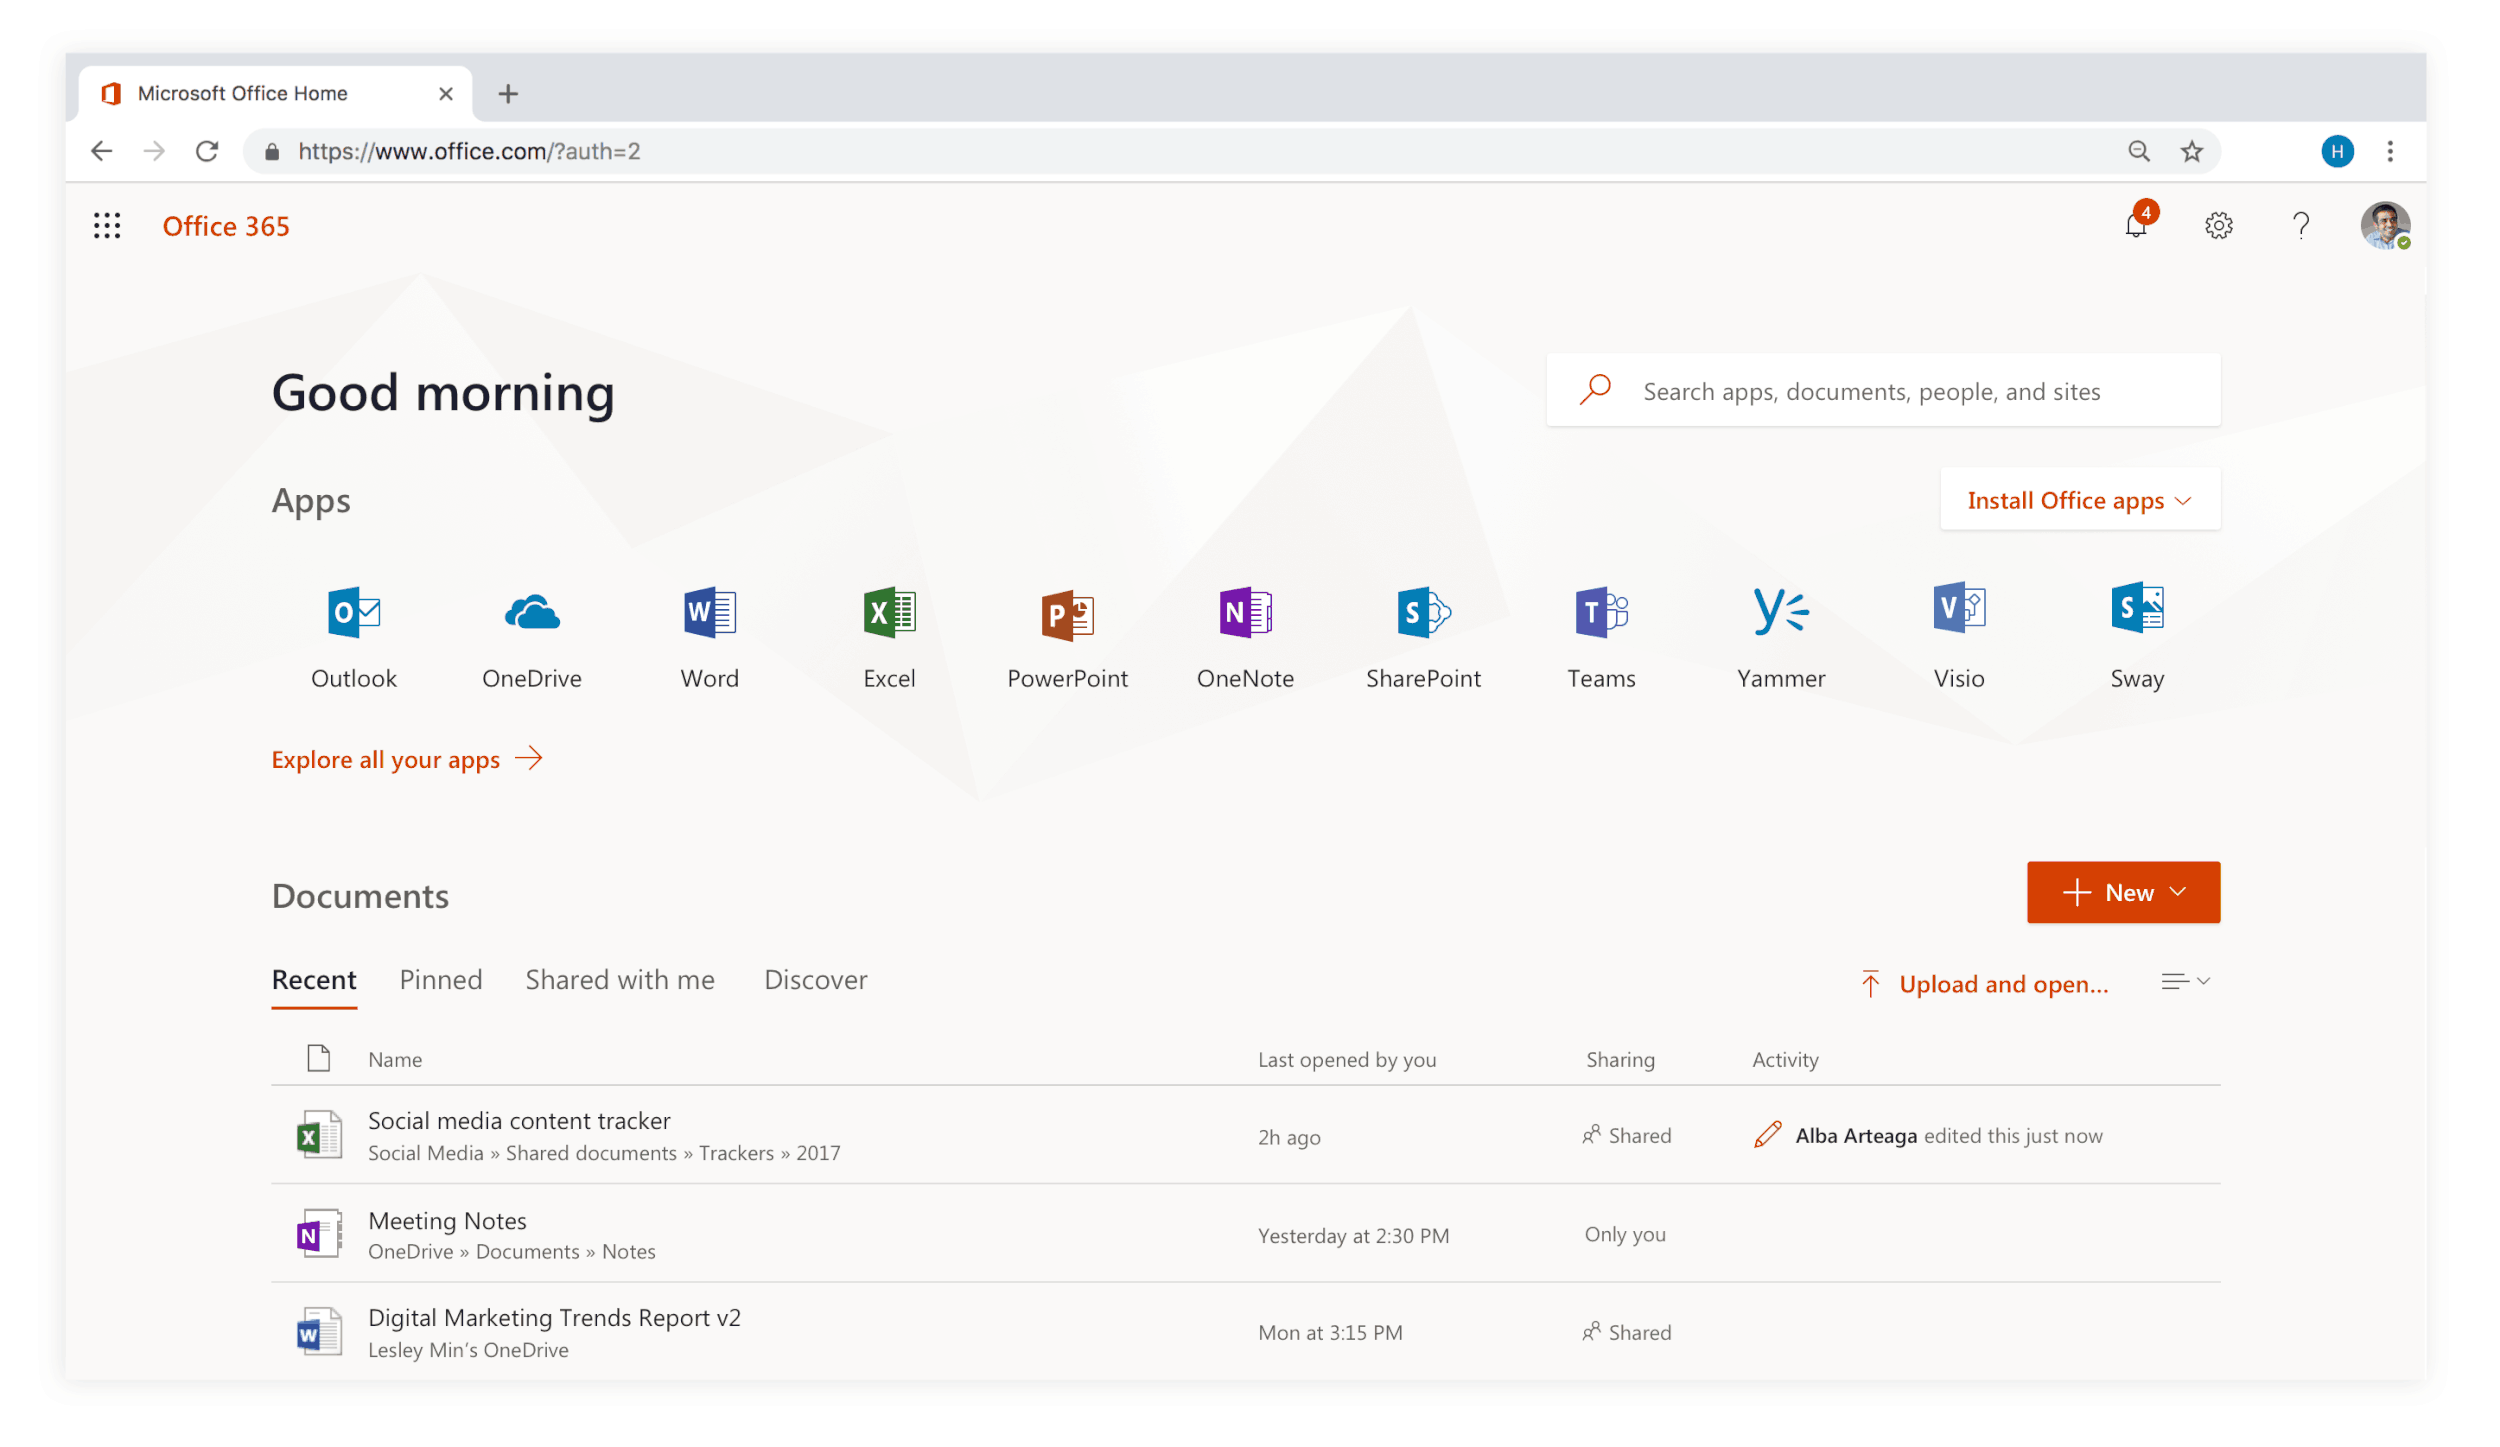Bookmark this page with the star icon
This screenshot has width=2500, height=1447.
pyautogui.click(x=2192, y=151)
